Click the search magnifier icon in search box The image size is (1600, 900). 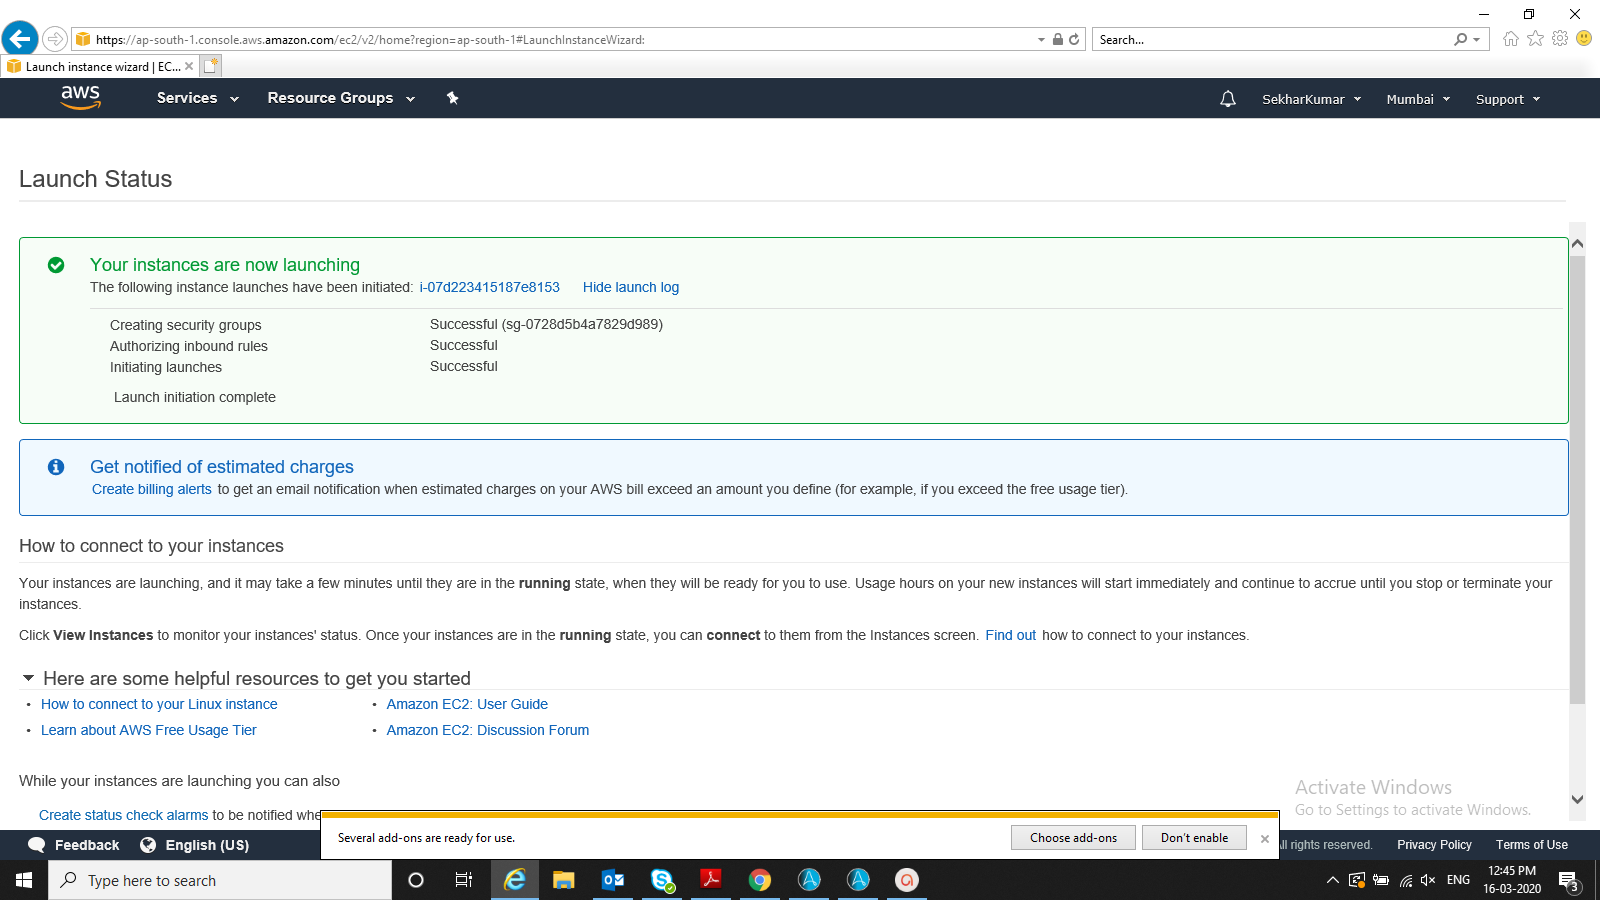coord(1461,40)
